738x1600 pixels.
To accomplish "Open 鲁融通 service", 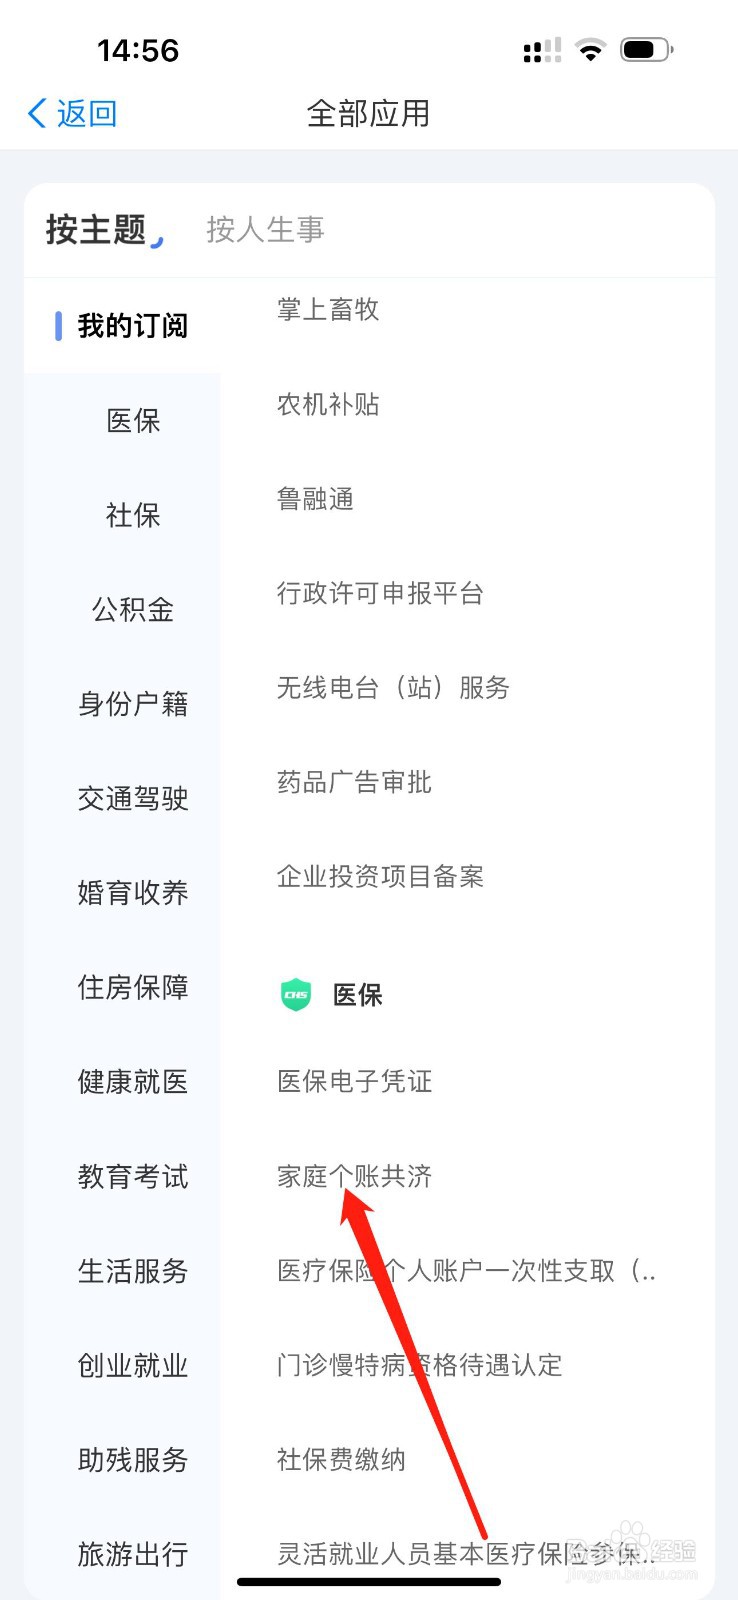I will (x=315, y=499).
